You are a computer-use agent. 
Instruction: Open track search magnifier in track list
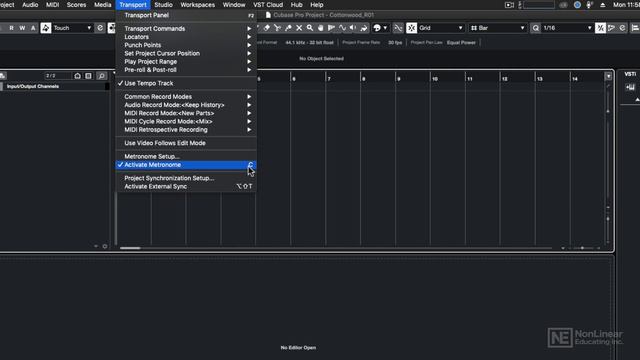pyautogui.click(x=102, y=76)
